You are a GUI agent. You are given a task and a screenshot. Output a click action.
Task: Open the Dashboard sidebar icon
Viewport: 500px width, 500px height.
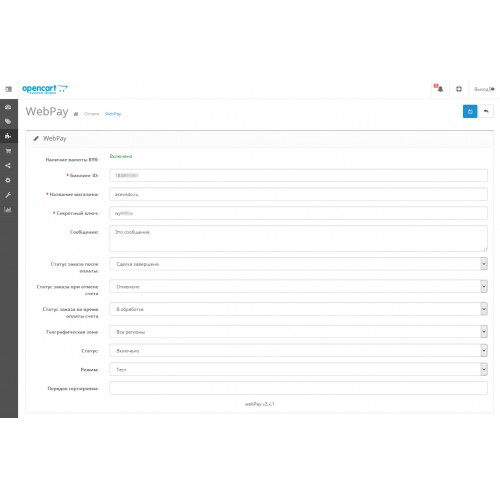click(8, 107)
